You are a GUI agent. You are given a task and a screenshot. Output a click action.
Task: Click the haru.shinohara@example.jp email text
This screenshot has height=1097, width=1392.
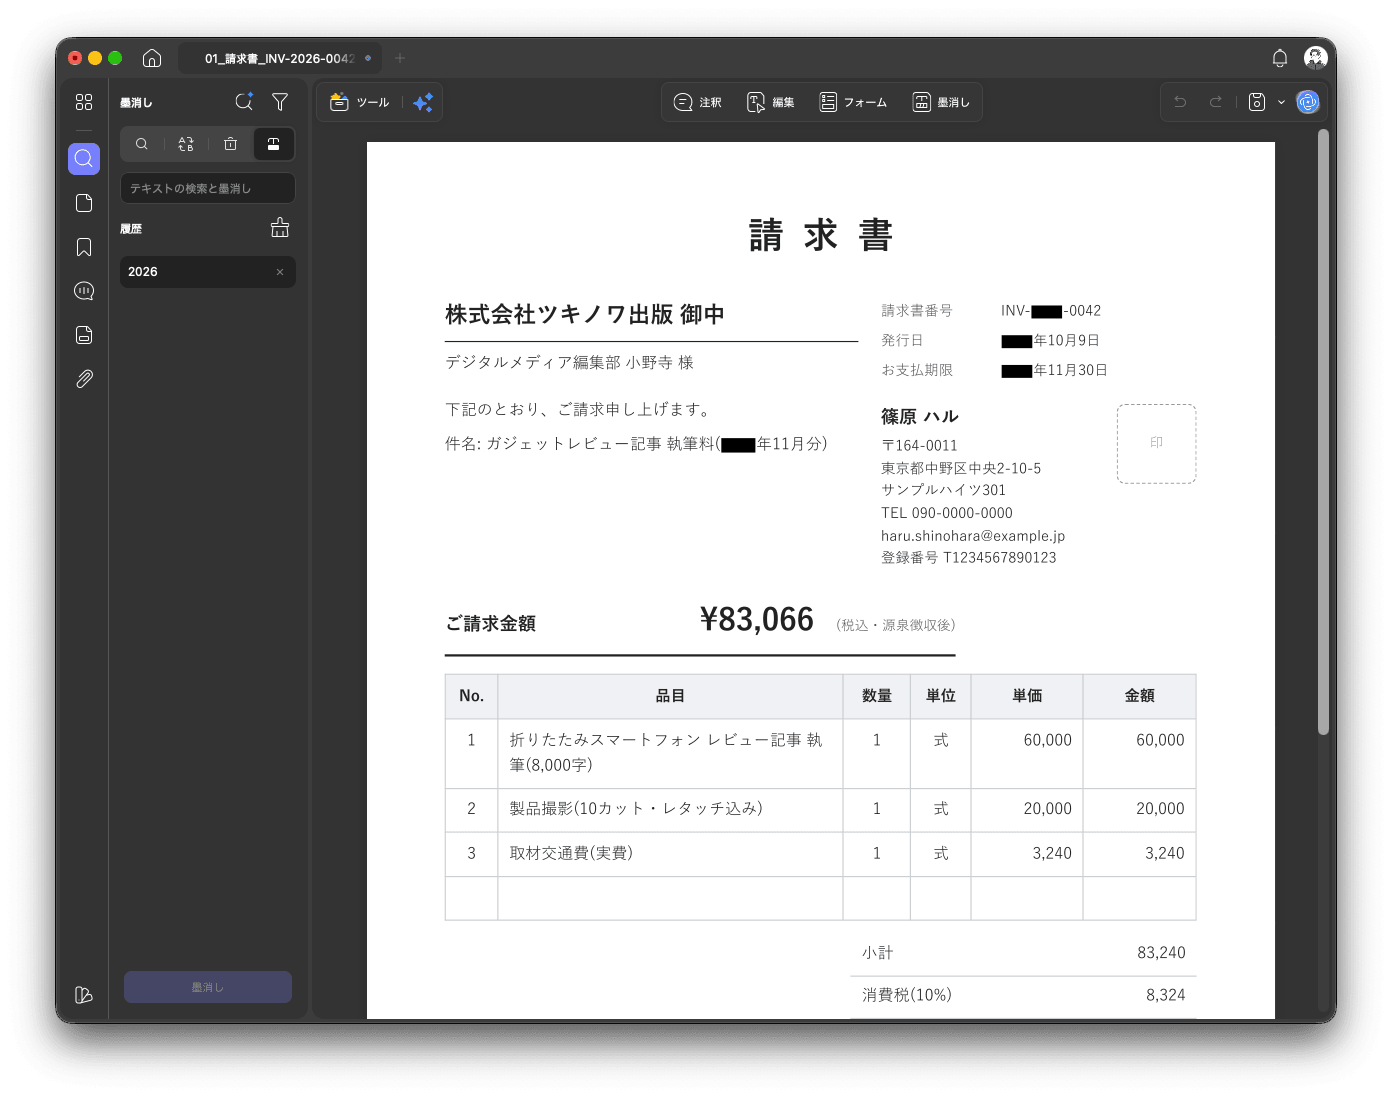pyautogui.click(x=973, y=536)
